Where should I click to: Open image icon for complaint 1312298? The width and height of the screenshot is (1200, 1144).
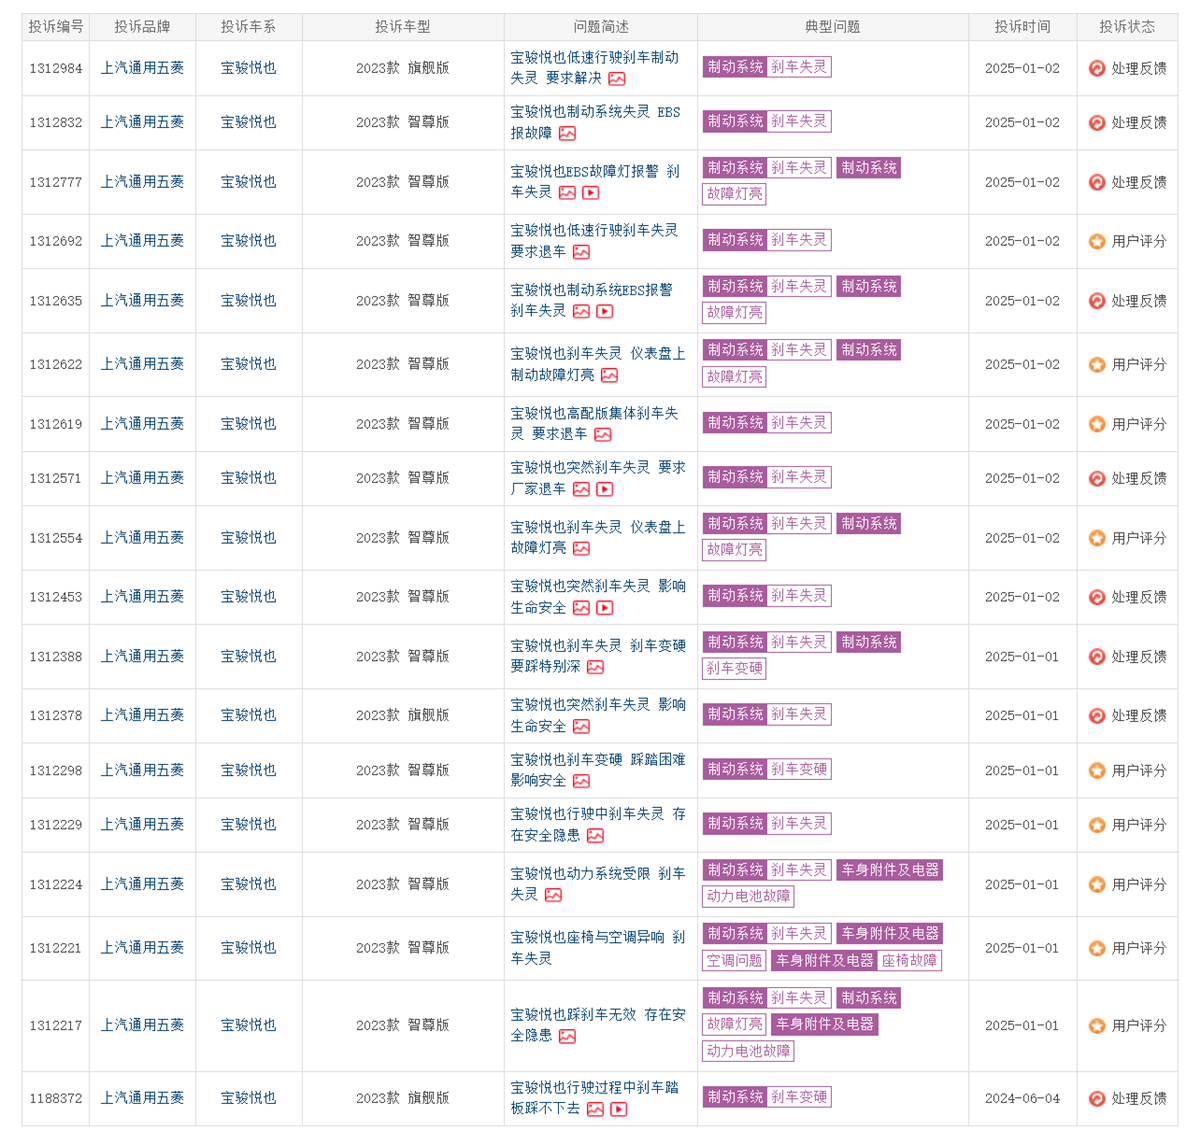coord(581,781)
